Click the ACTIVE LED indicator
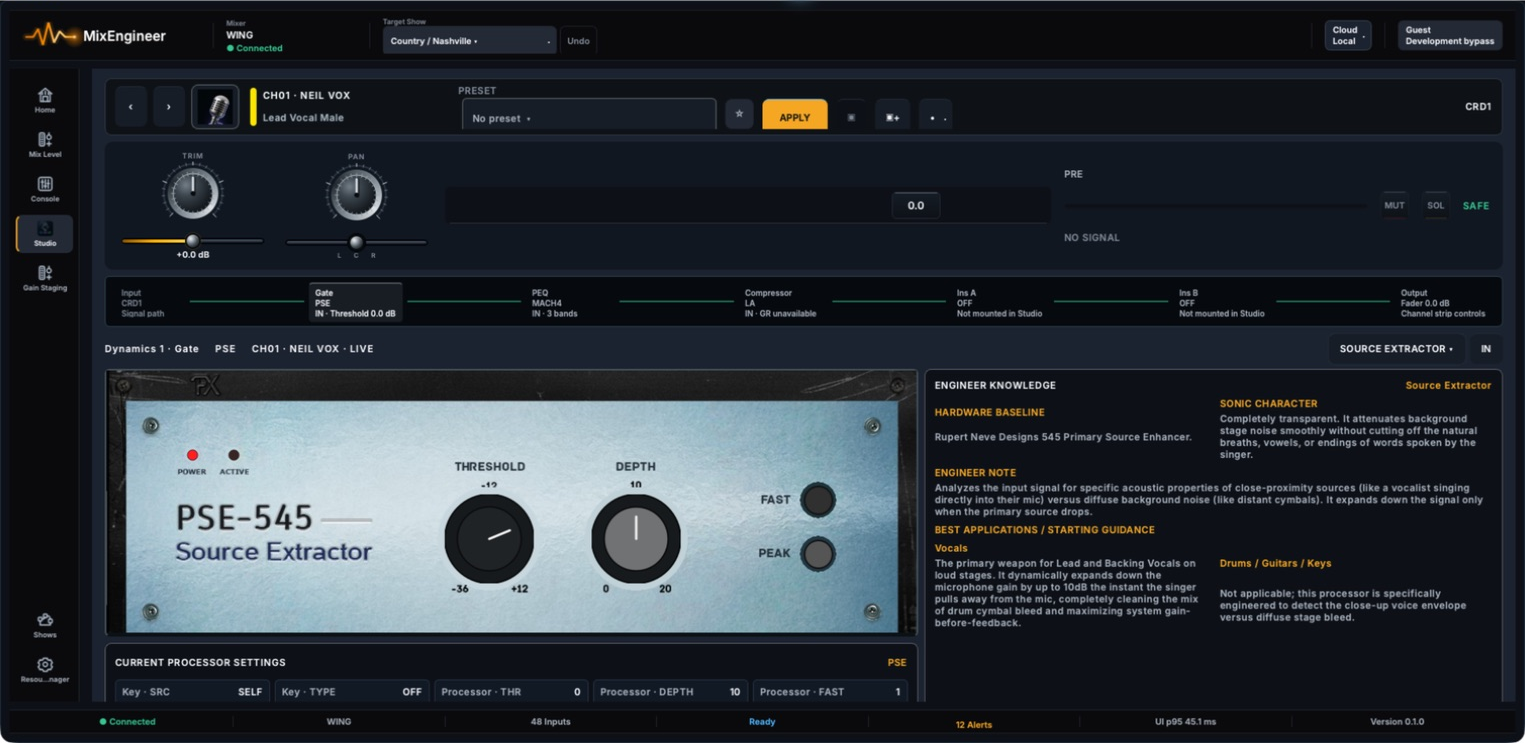 (x=234, y=455)
